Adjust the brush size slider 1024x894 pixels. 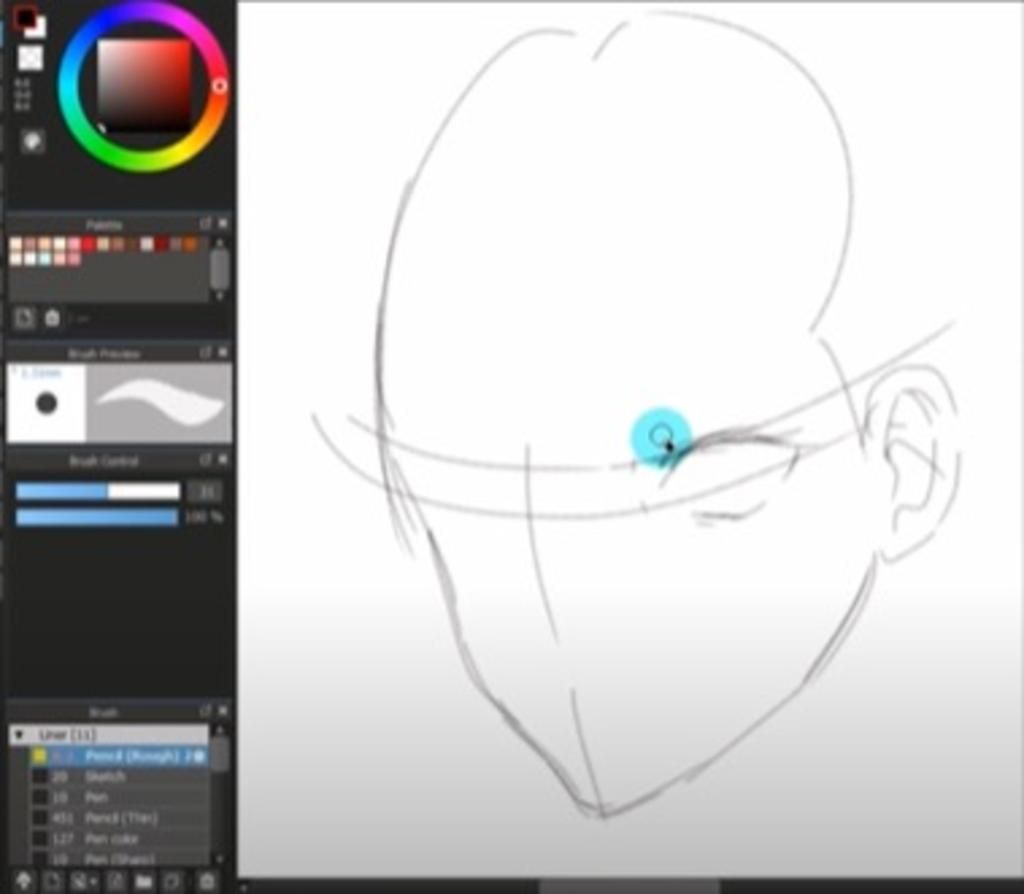(x=98, y=491)
